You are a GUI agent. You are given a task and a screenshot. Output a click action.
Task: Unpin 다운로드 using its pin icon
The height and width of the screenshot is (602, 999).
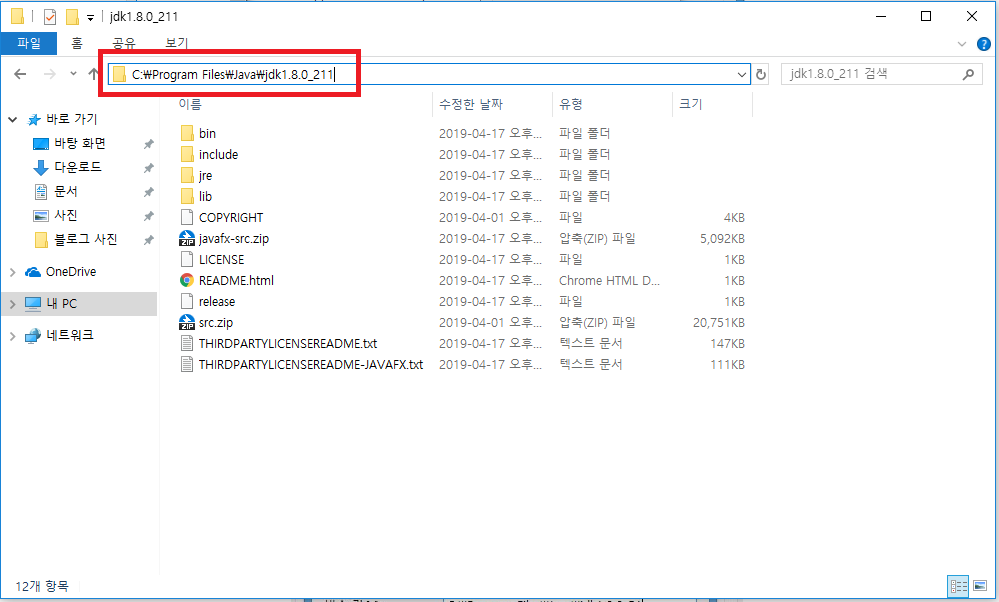click(x=148, y=168)
